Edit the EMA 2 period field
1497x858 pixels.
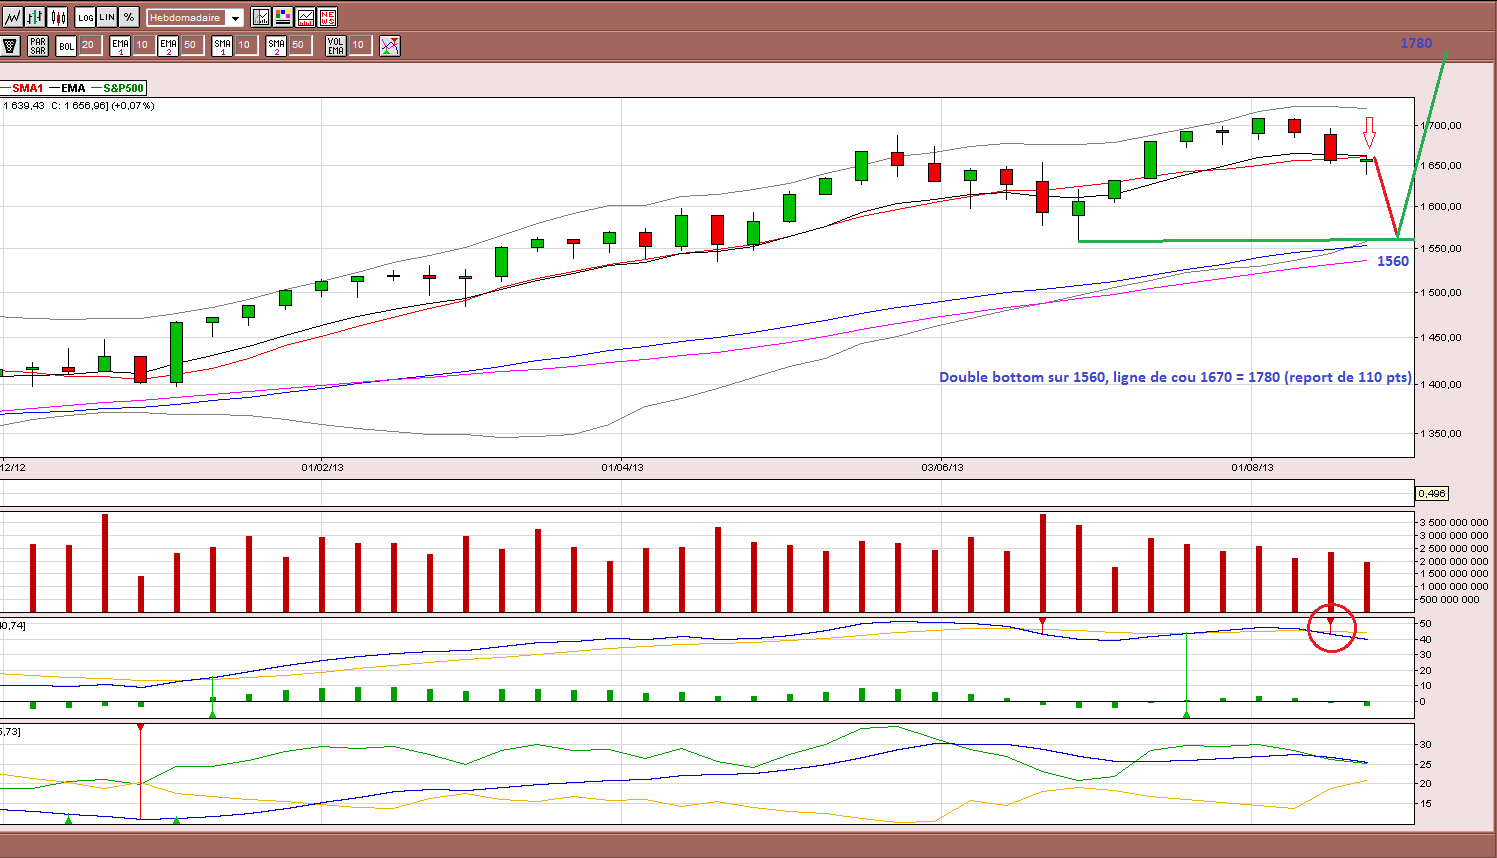click(x=191, y=45)
